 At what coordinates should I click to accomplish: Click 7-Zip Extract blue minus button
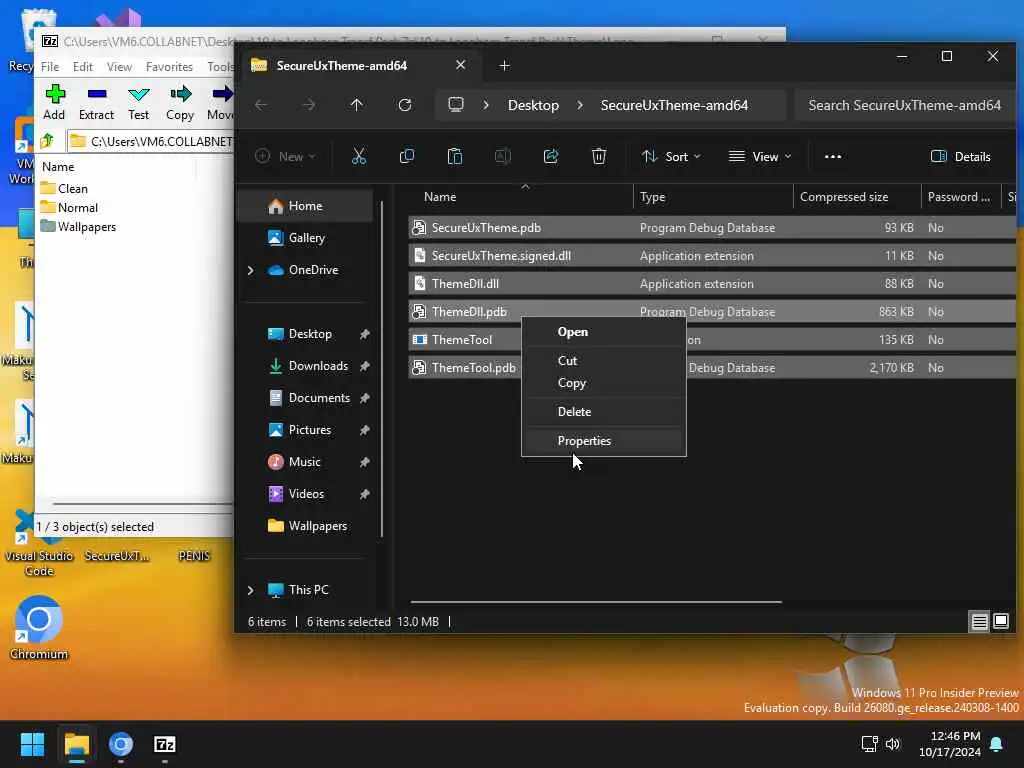coord(97,103)
